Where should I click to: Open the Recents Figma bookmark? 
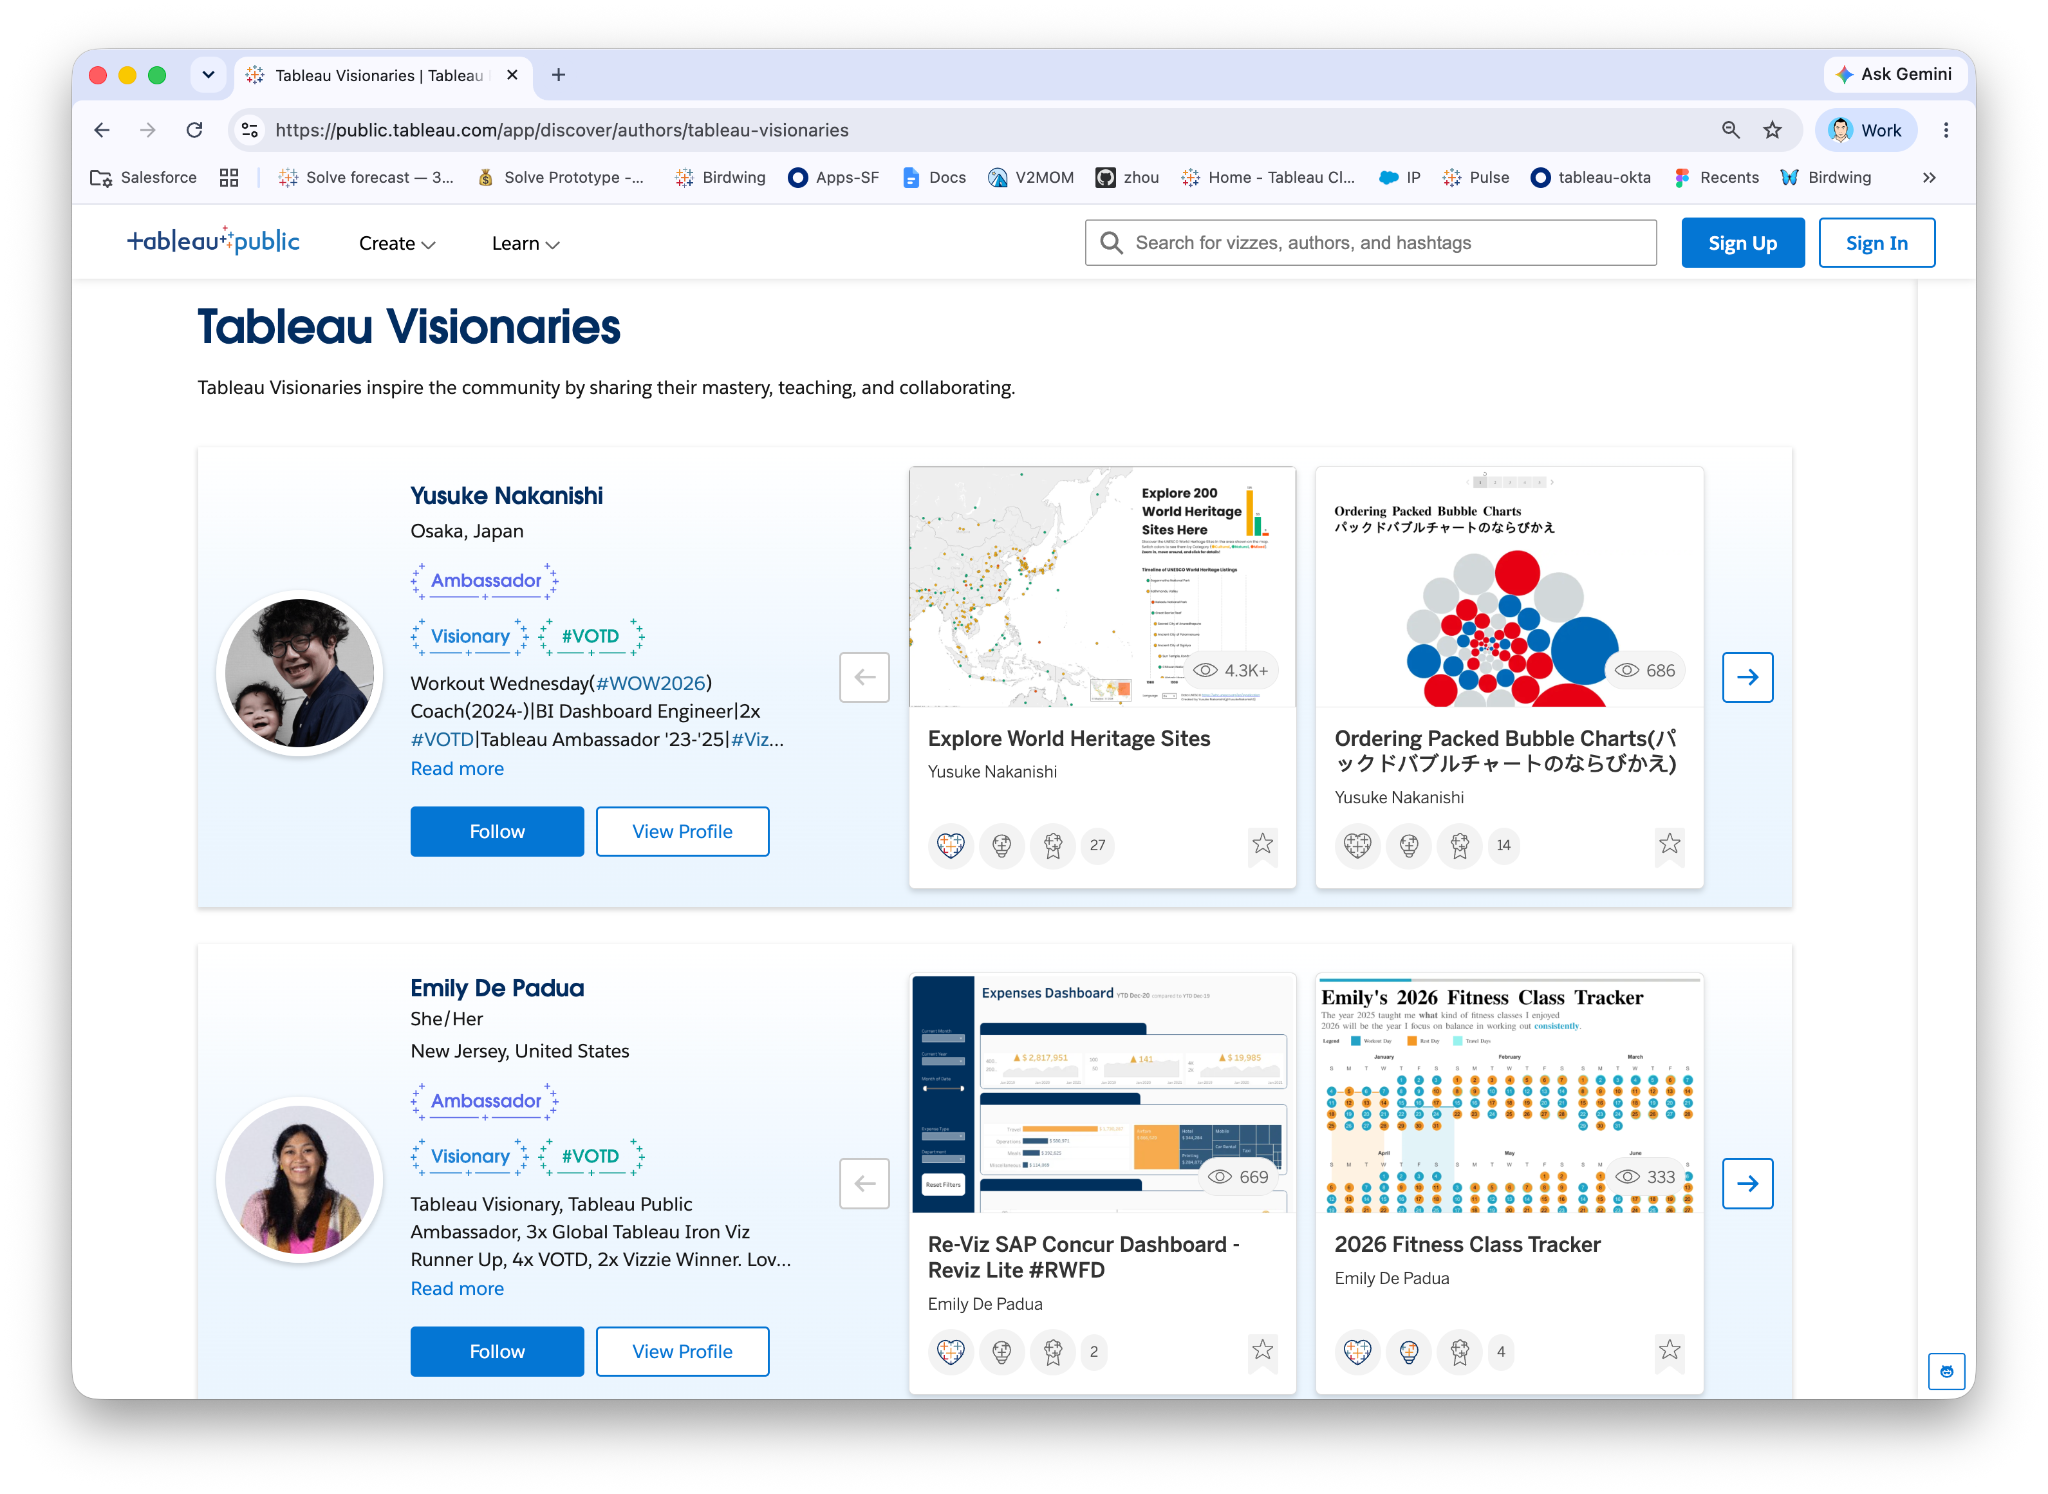coord(1717,177)
